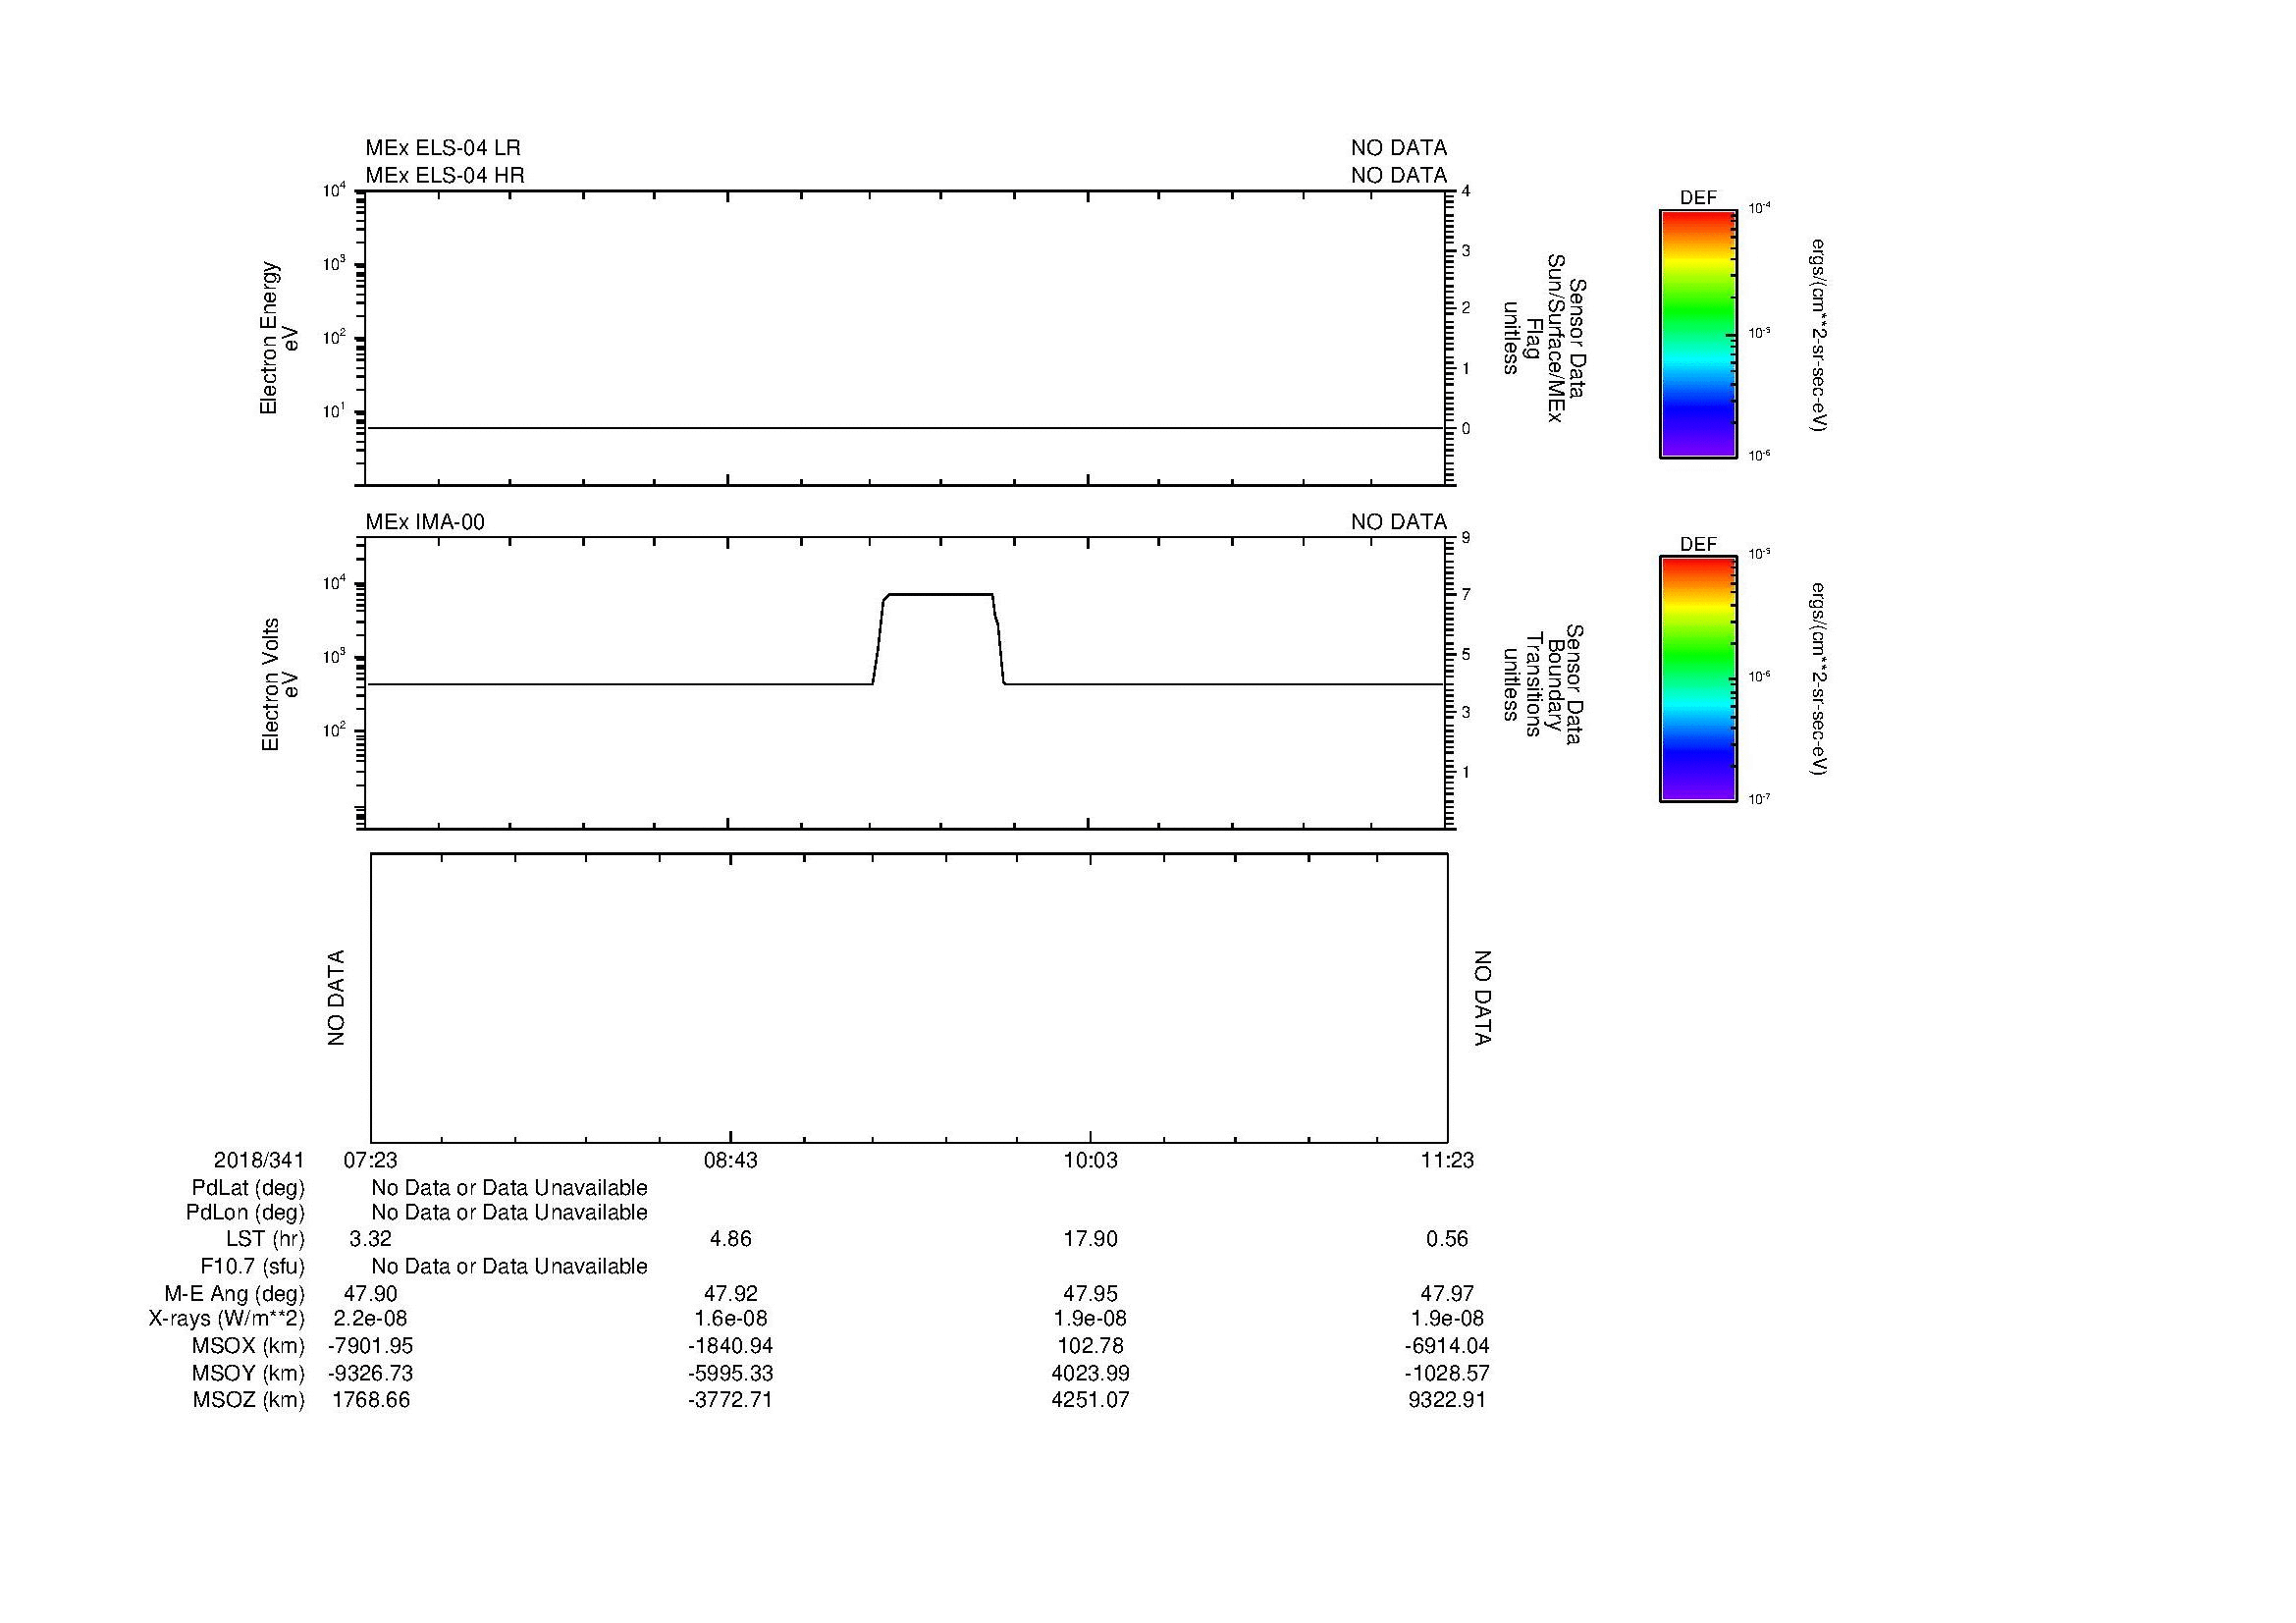Screen dimensions: 2296x1623
Task: Click the PdLat (deg) row label
Action: [248, 1188]
